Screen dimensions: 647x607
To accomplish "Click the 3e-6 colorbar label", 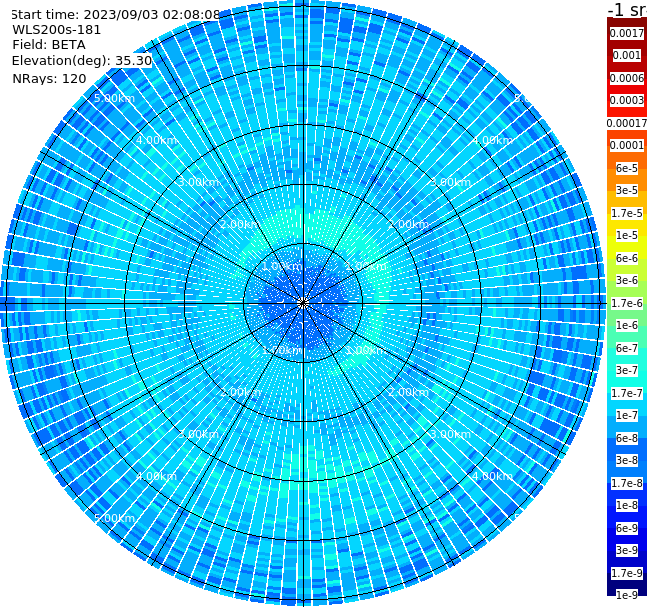I will [627, 280].
